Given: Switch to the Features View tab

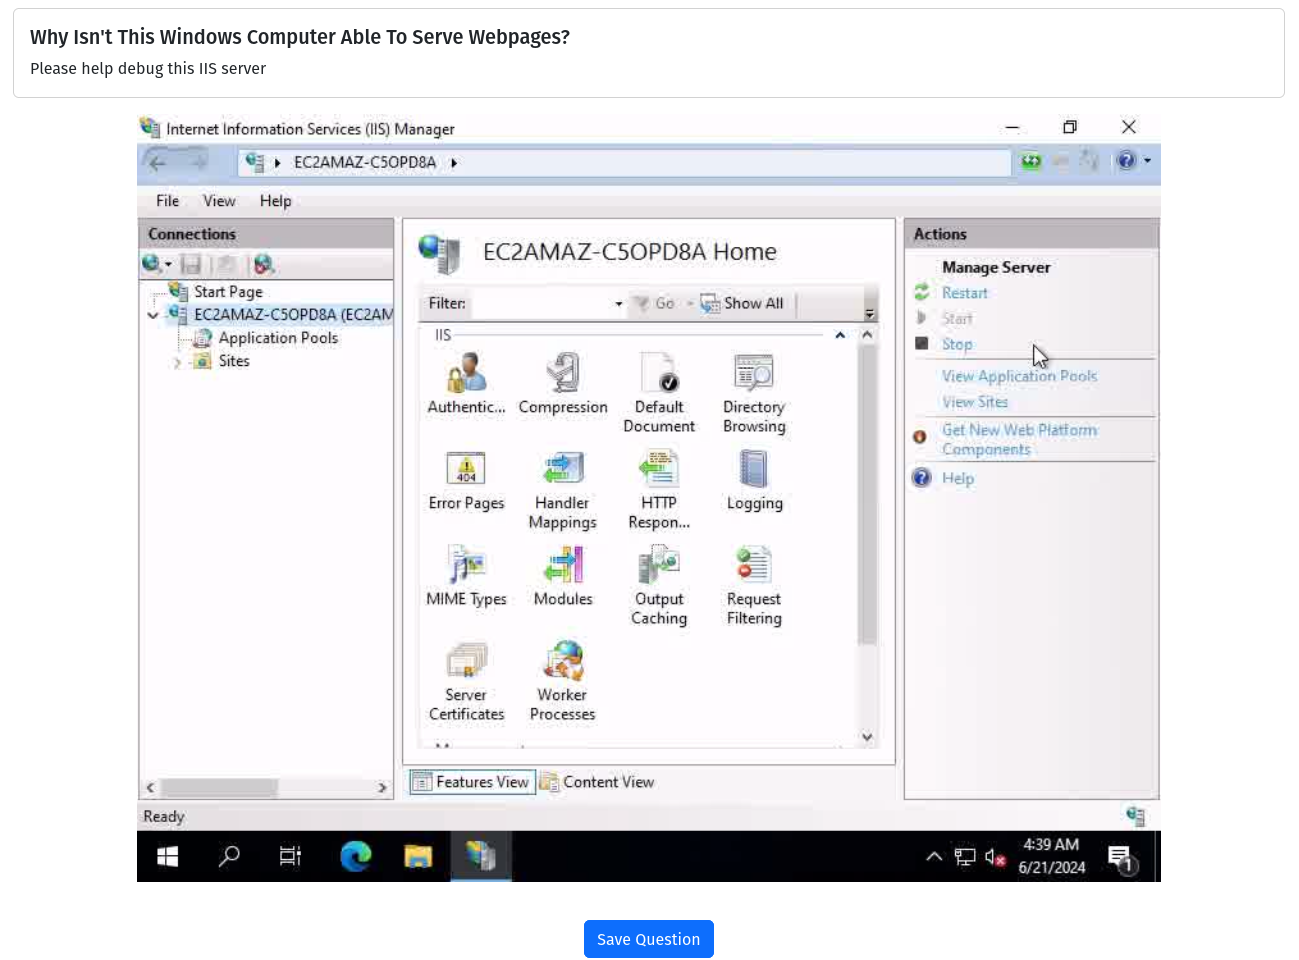Looking at the screenshot, I should (x=472, y=782).
